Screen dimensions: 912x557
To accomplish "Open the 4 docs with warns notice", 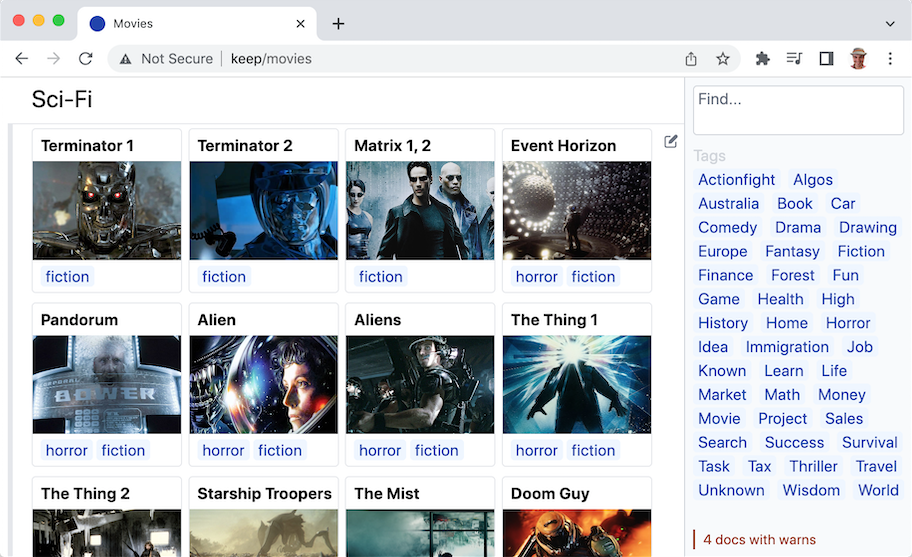I will [x=759, y=540].
